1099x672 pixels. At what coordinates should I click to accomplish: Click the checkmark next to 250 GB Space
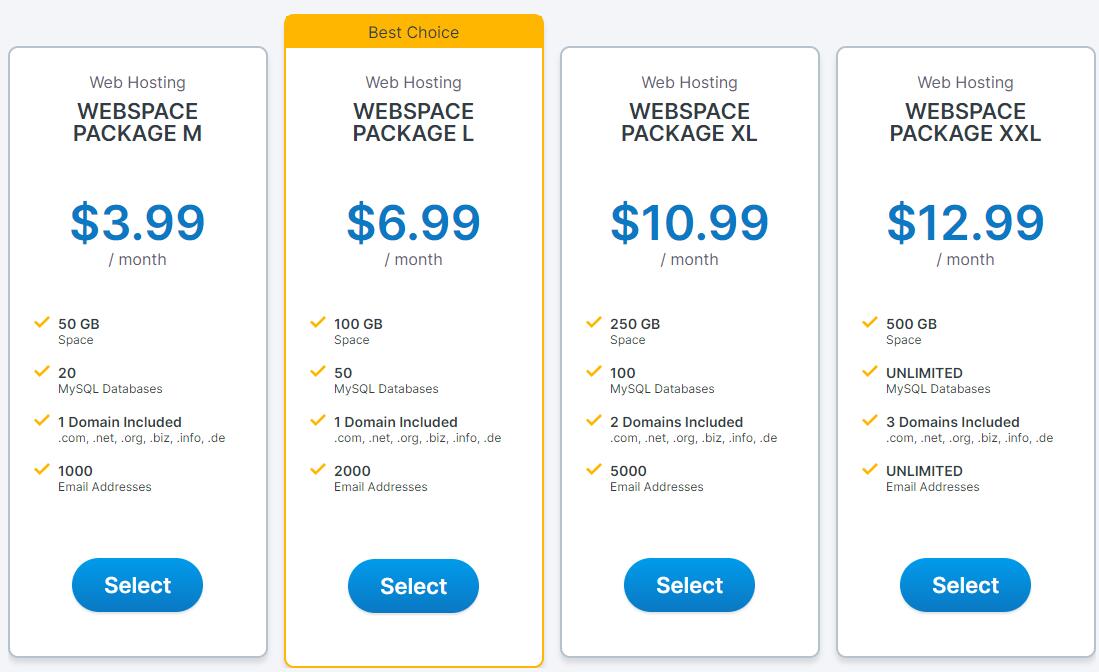pos(594,322)
